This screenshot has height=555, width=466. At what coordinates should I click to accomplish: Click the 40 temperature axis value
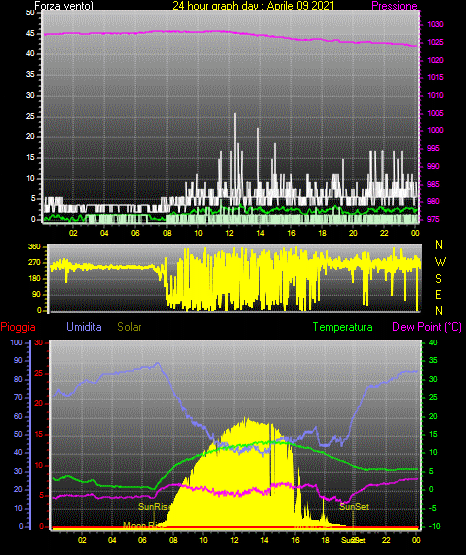[x=433, y=342]
